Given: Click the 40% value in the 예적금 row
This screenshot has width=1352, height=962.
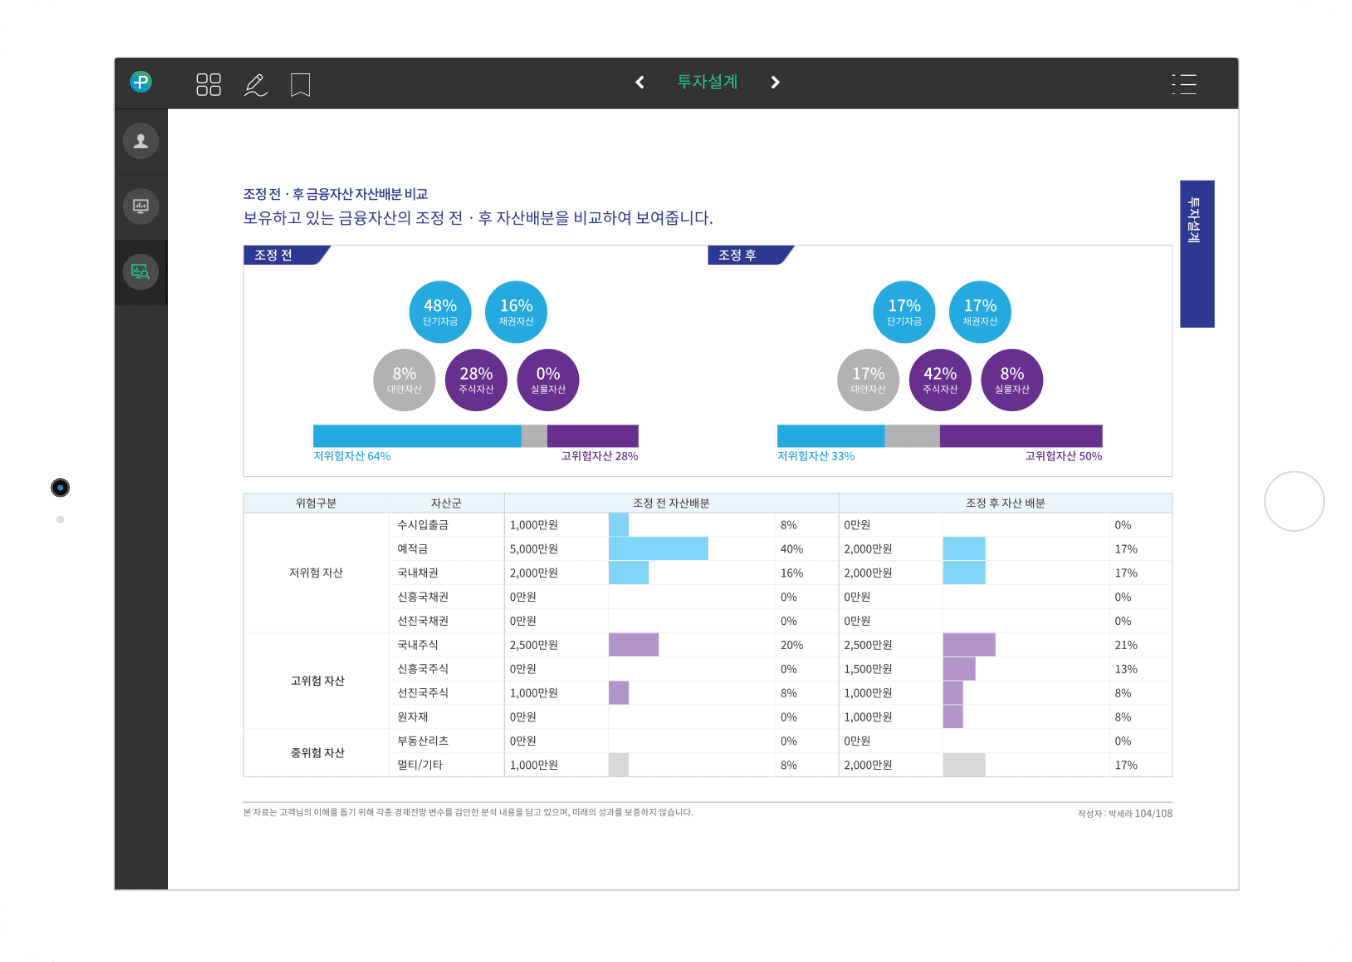Looking at the screenshot, I should pos(791,549).
